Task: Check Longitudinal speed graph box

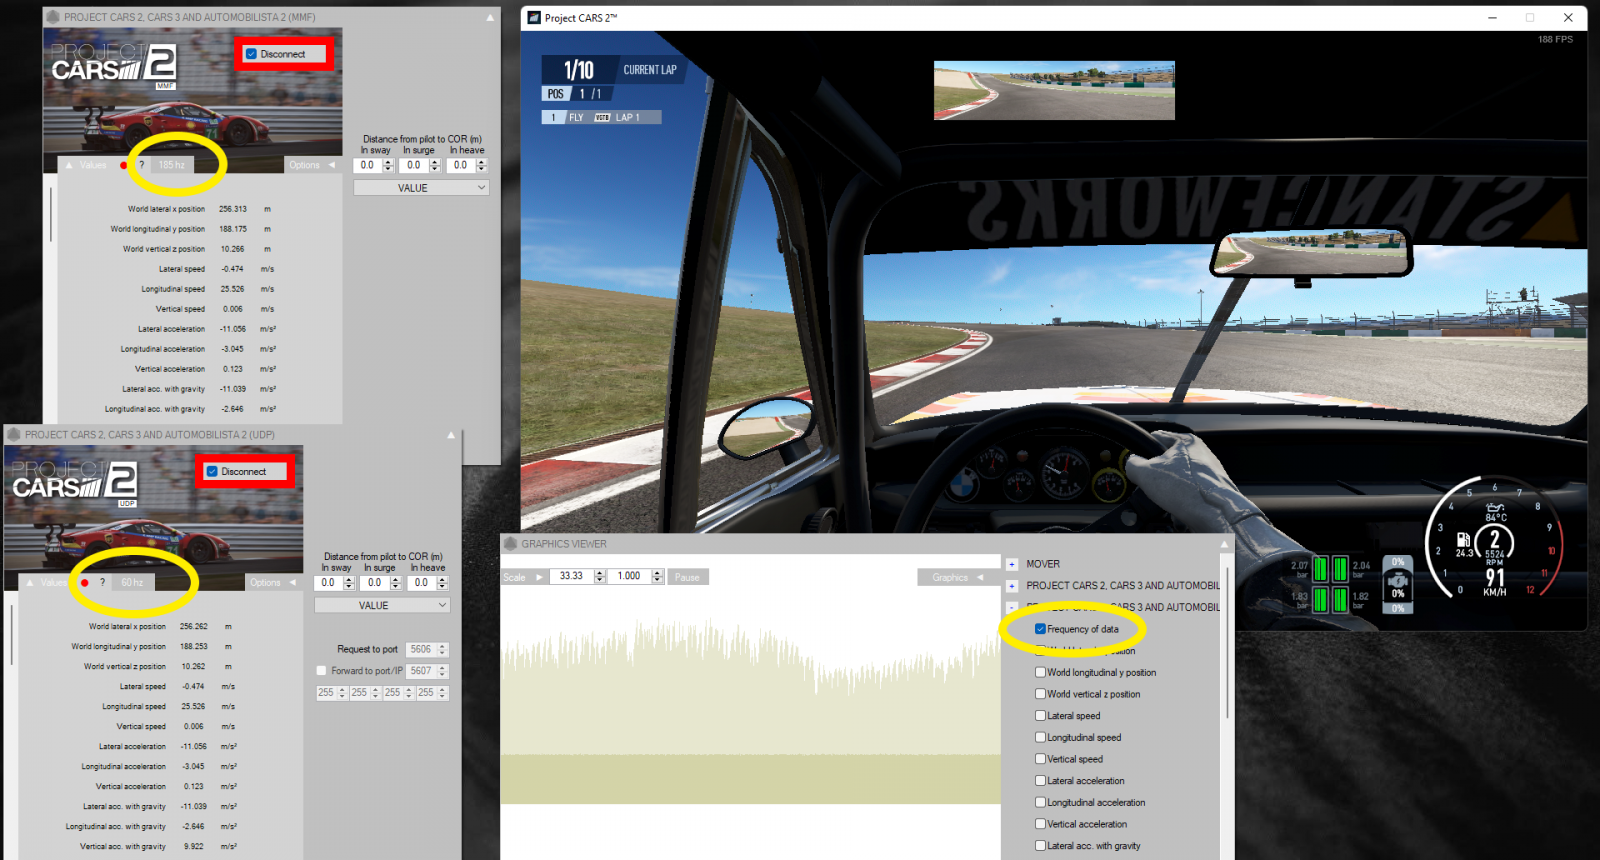Action: tap(1040, 737)
